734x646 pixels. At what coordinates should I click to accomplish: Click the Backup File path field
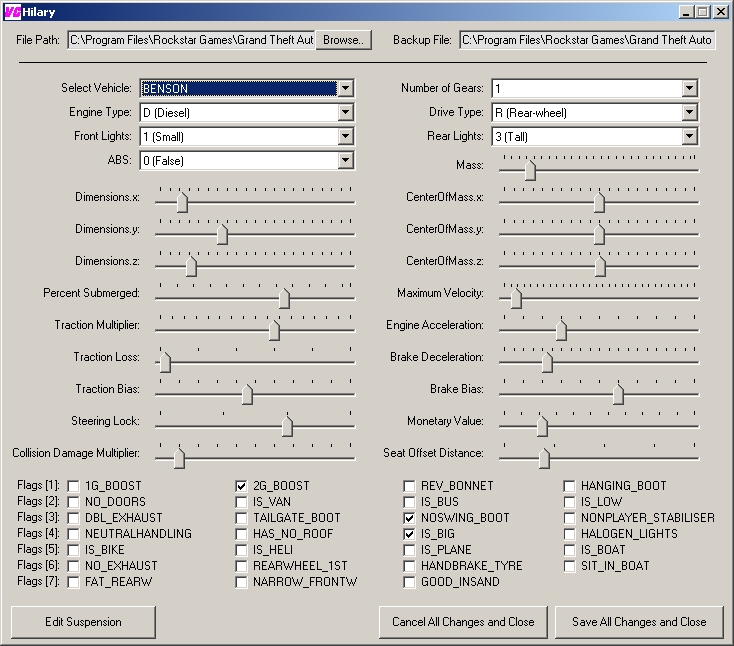click(587, 40)
